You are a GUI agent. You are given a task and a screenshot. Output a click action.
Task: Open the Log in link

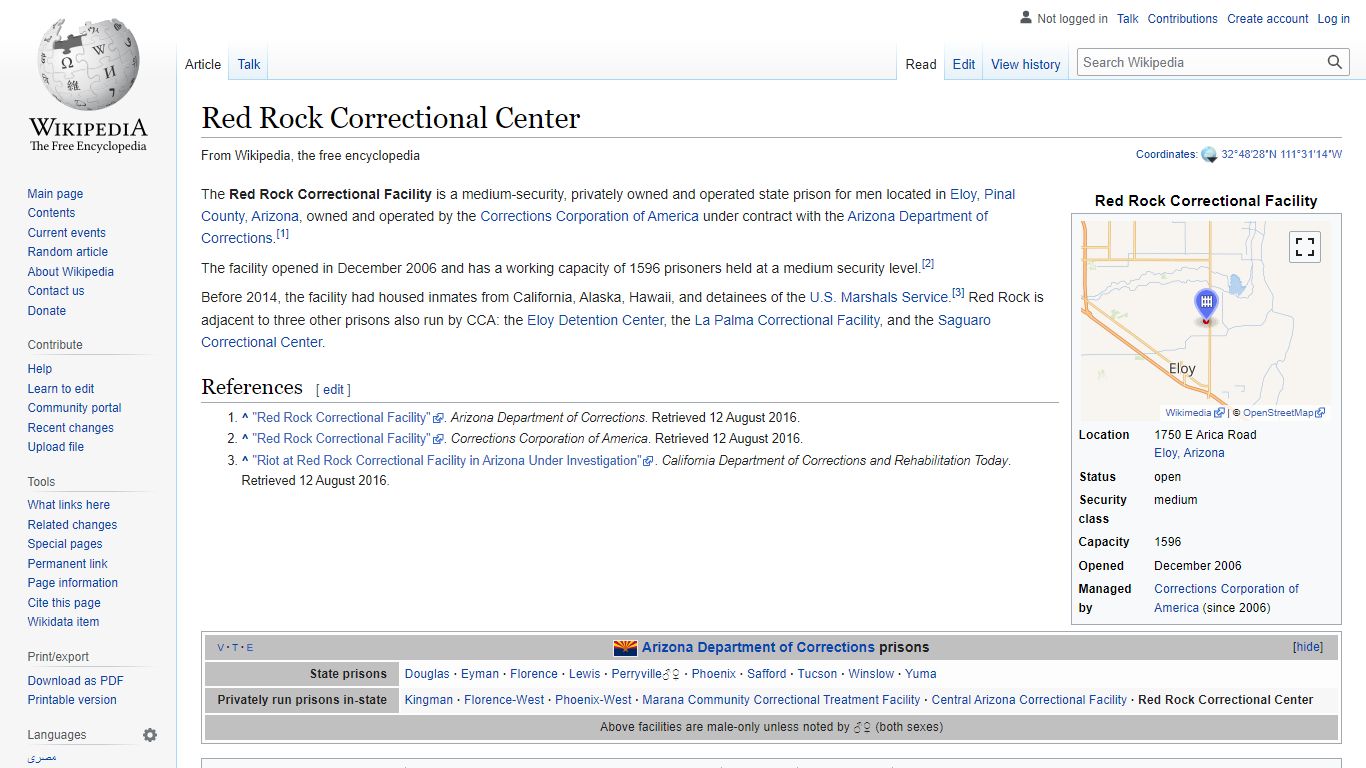[1333, 19]
